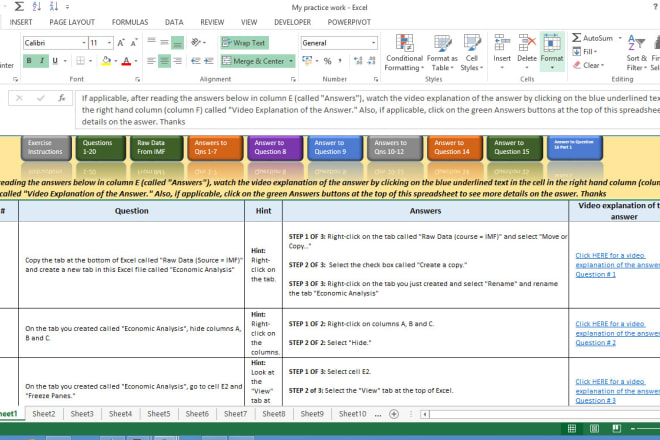The image size is (660, 440).
Task: Toggle bottom align (highlighted) icon
Action: click(x=178, y=43)
